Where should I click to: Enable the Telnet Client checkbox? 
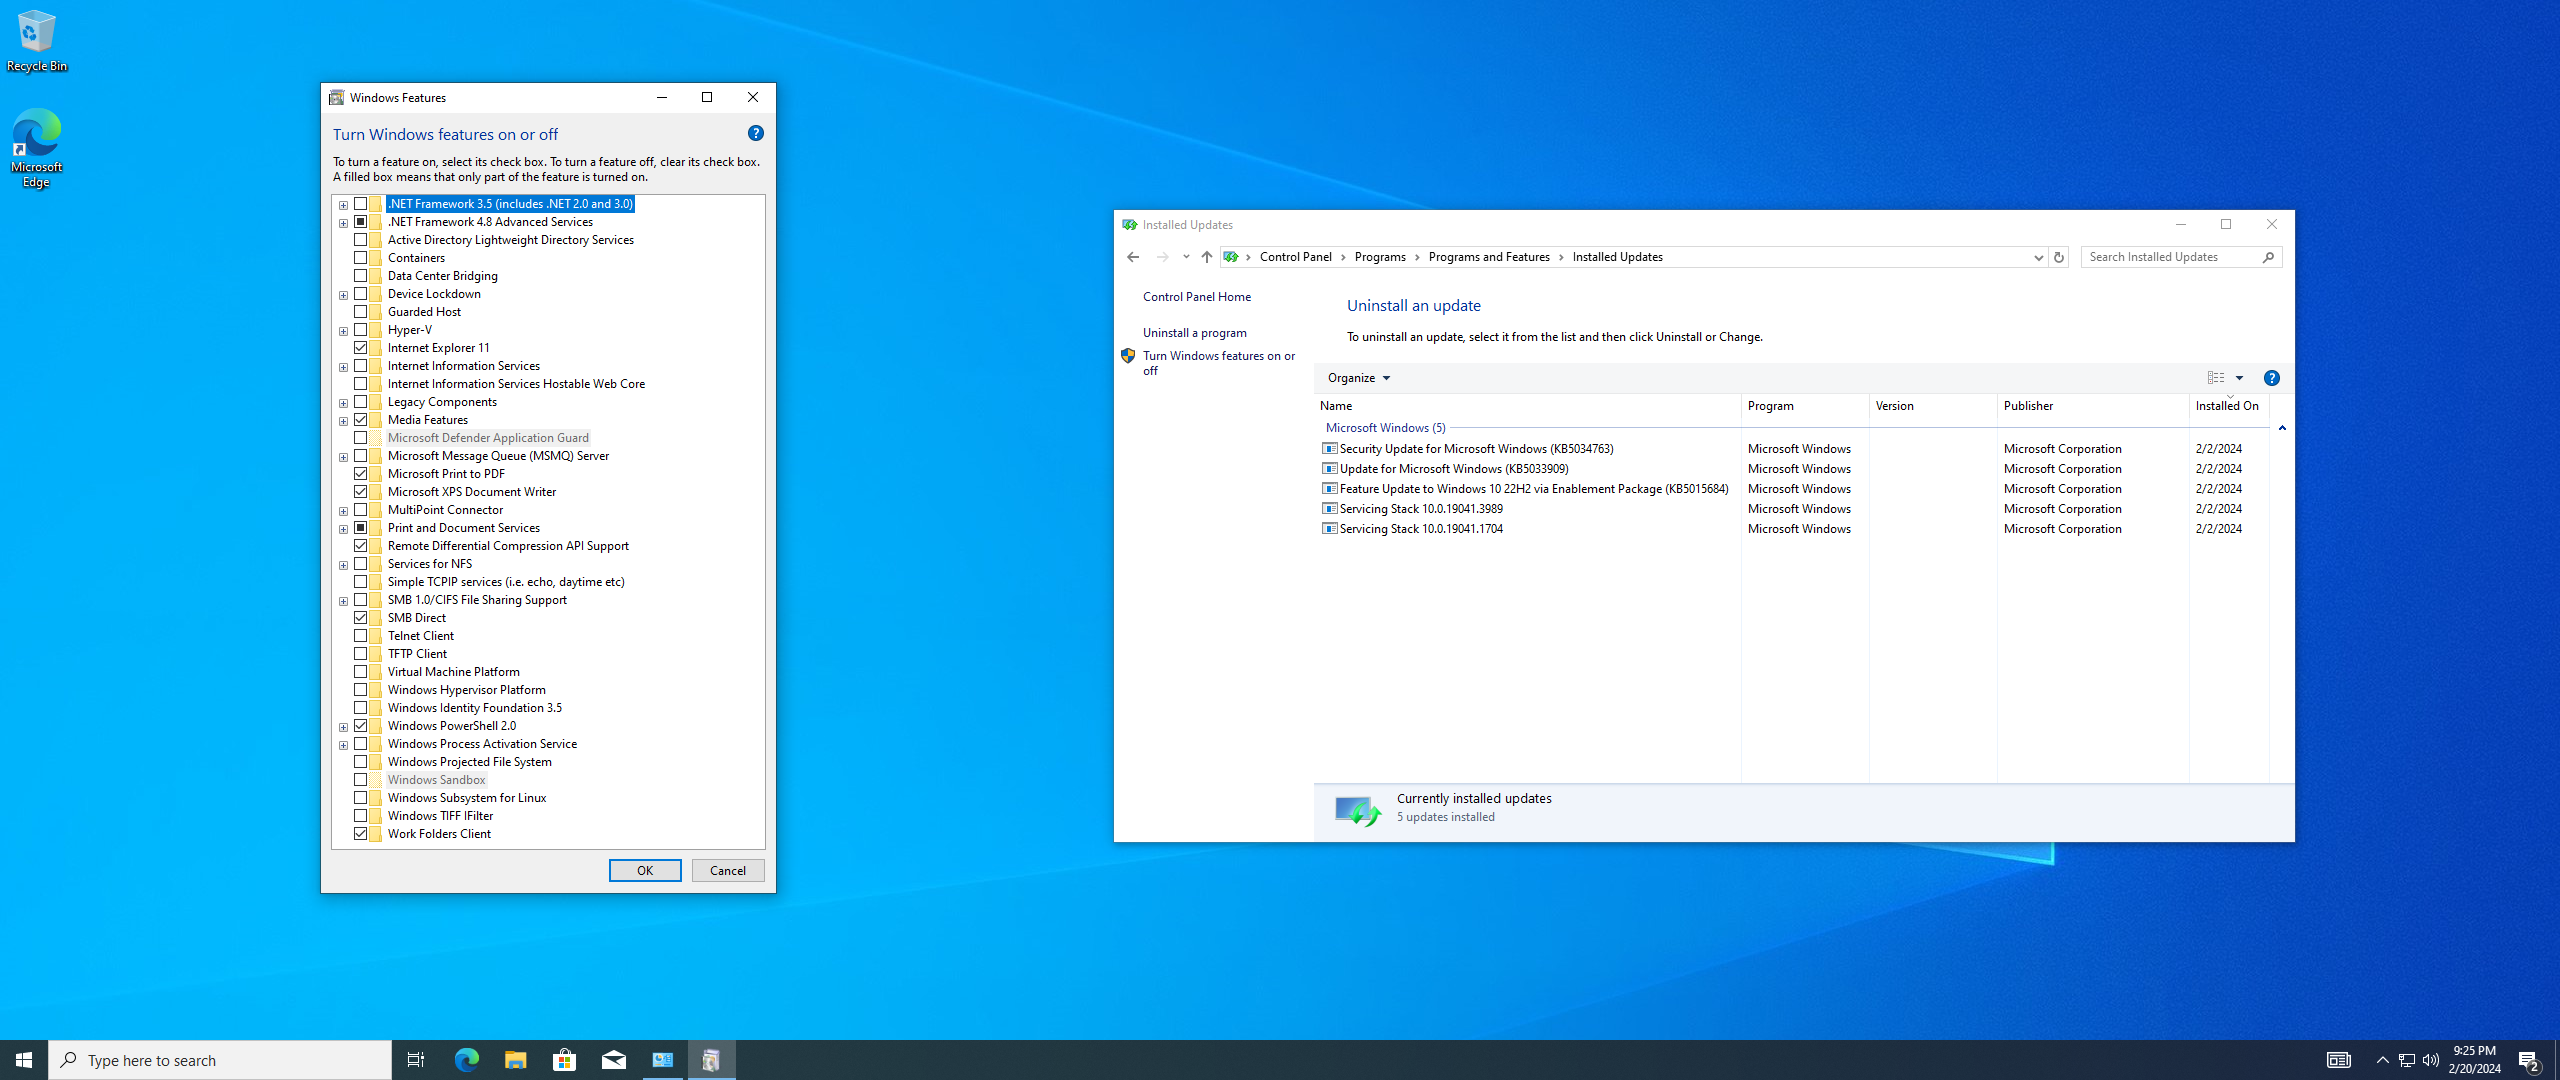click(361, 636)
